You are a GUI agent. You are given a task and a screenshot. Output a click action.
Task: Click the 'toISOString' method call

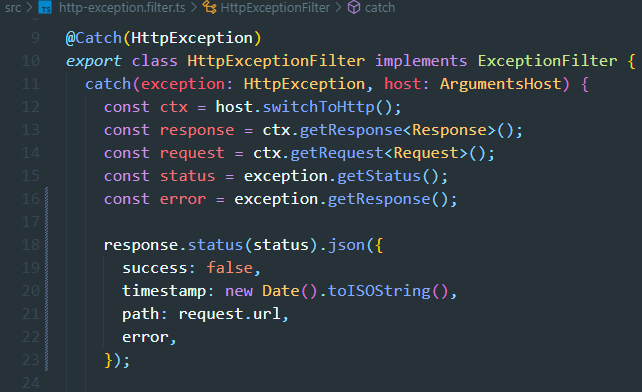pos(379,291)
